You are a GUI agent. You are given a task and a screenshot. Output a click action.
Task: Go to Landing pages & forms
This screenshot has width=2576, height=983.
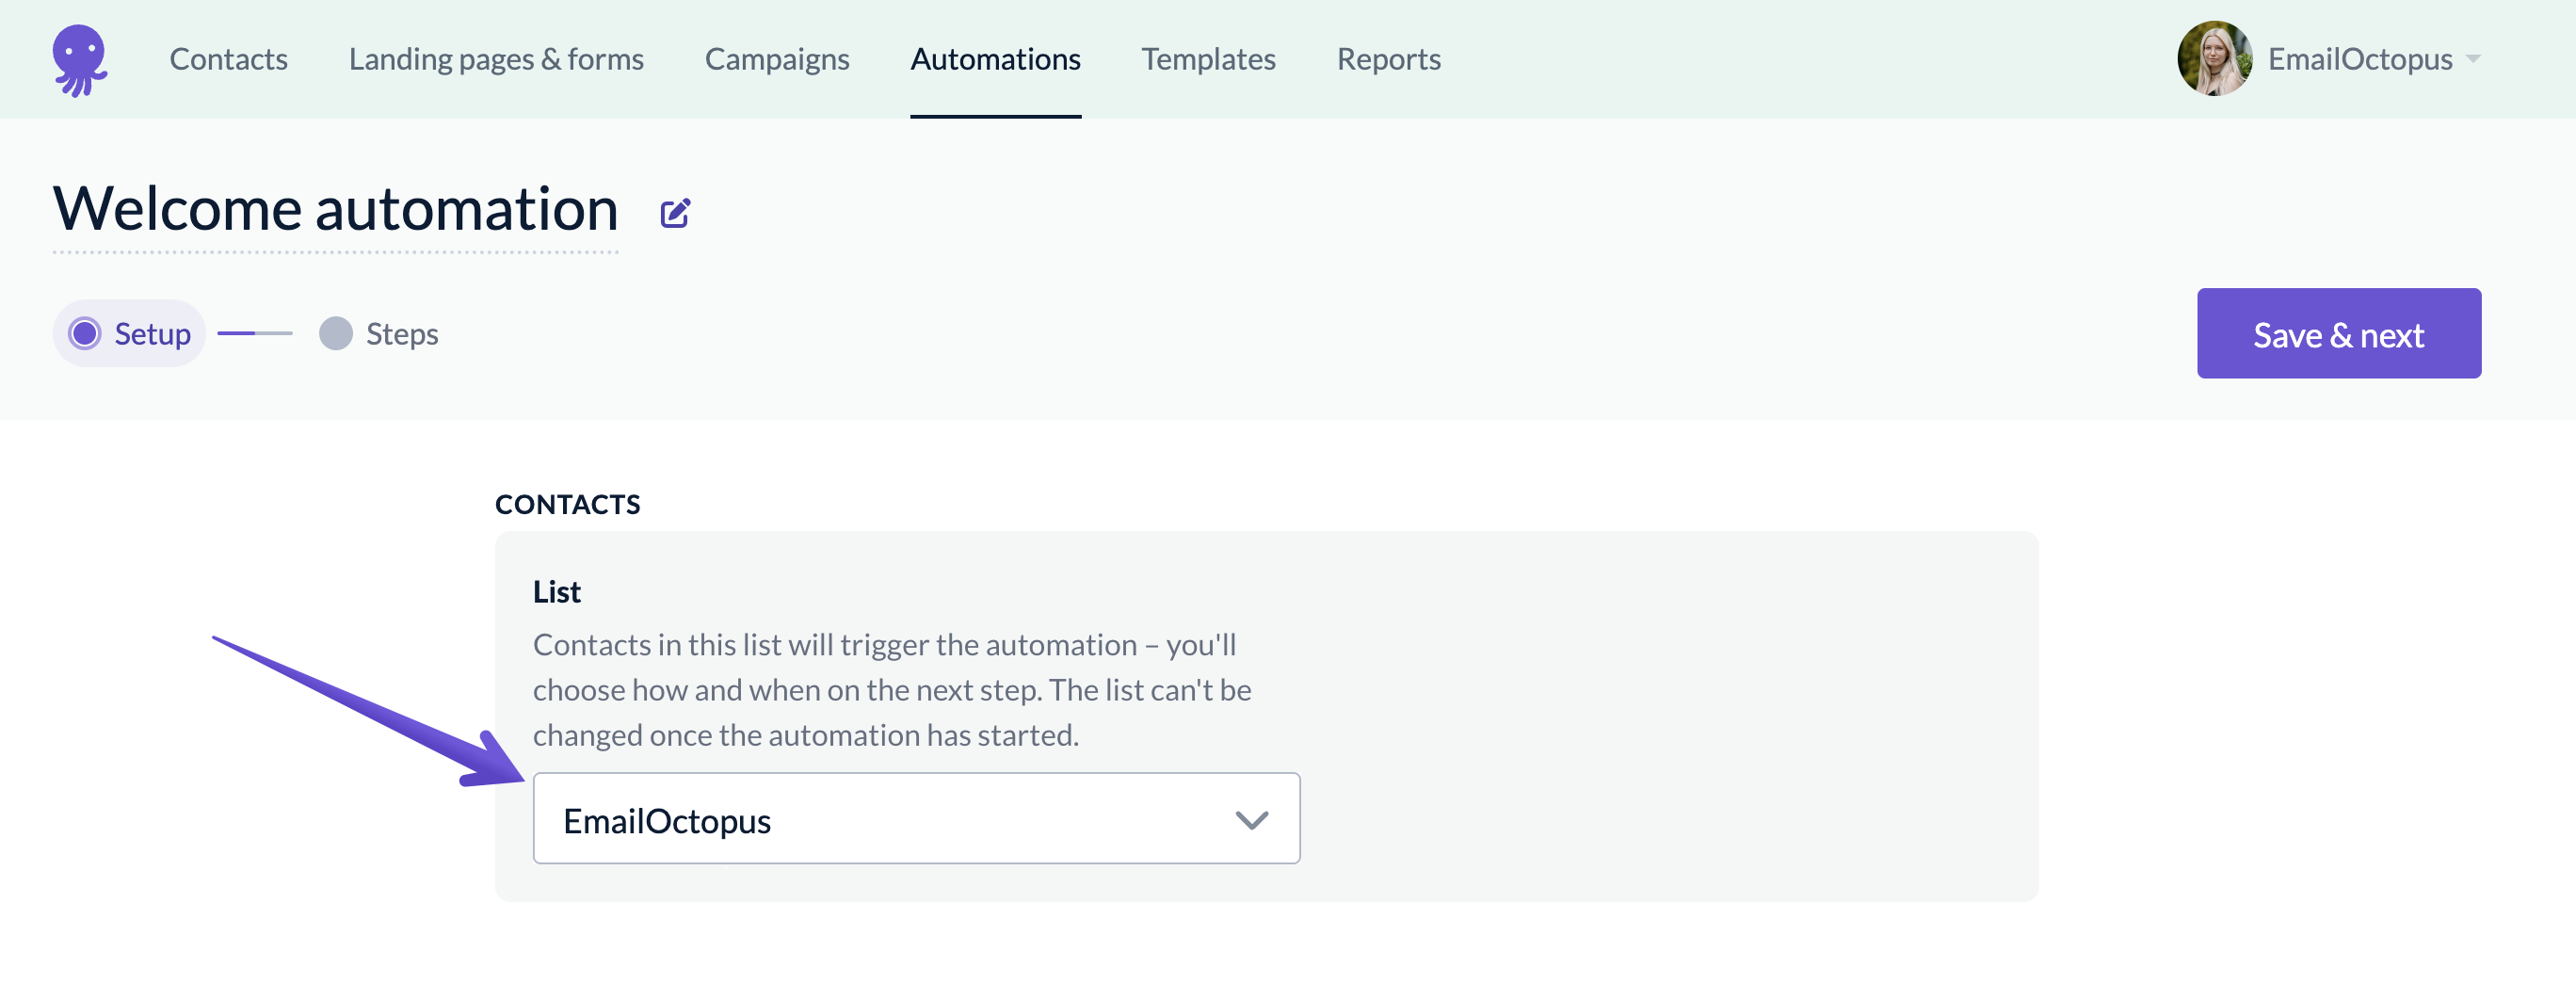click(496, 59)
